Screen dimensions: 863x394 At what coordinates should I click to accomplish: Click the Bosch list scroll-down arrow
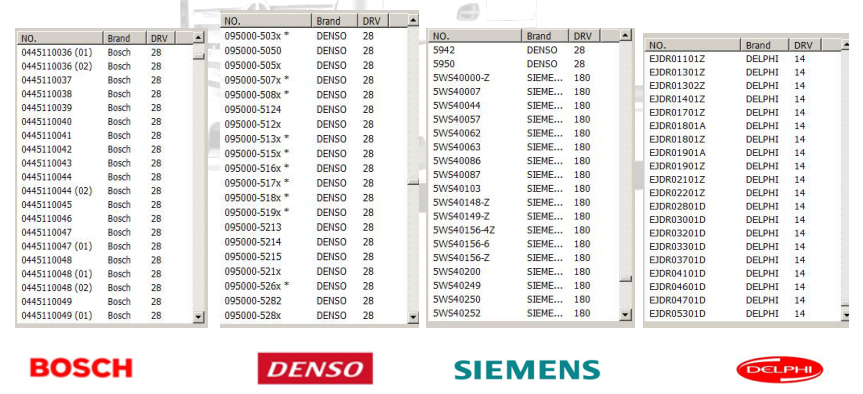coord(199,318)
